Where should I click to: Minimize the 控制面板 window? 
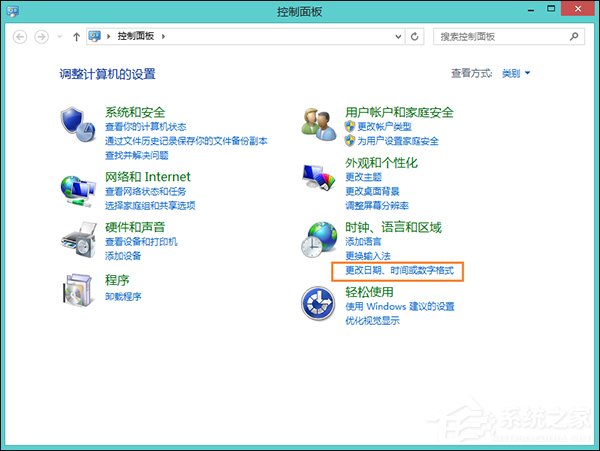(x=531, y=9)
